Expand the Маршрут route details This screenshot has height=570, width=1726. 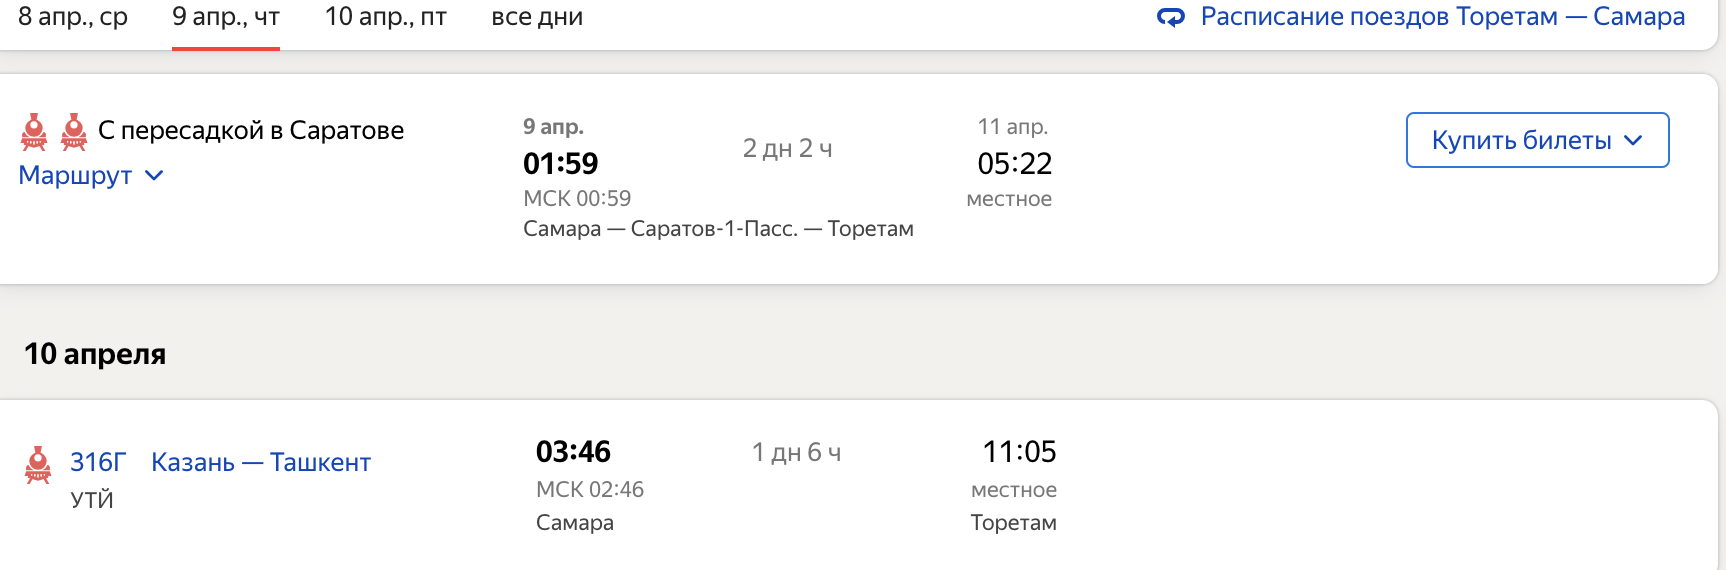coord(76,175)
